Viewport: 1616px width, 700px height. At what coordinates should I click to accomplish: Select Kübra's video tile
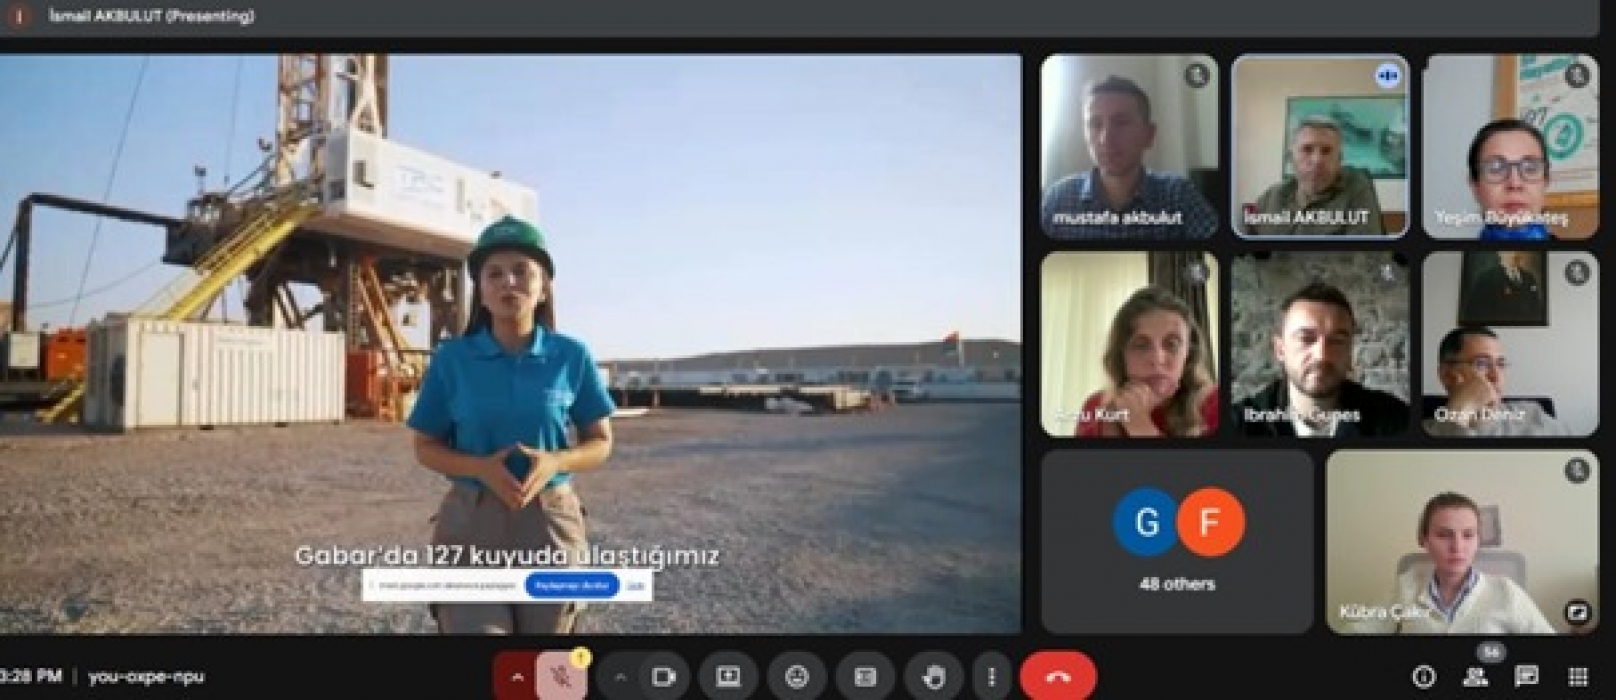coord(1461,541)
